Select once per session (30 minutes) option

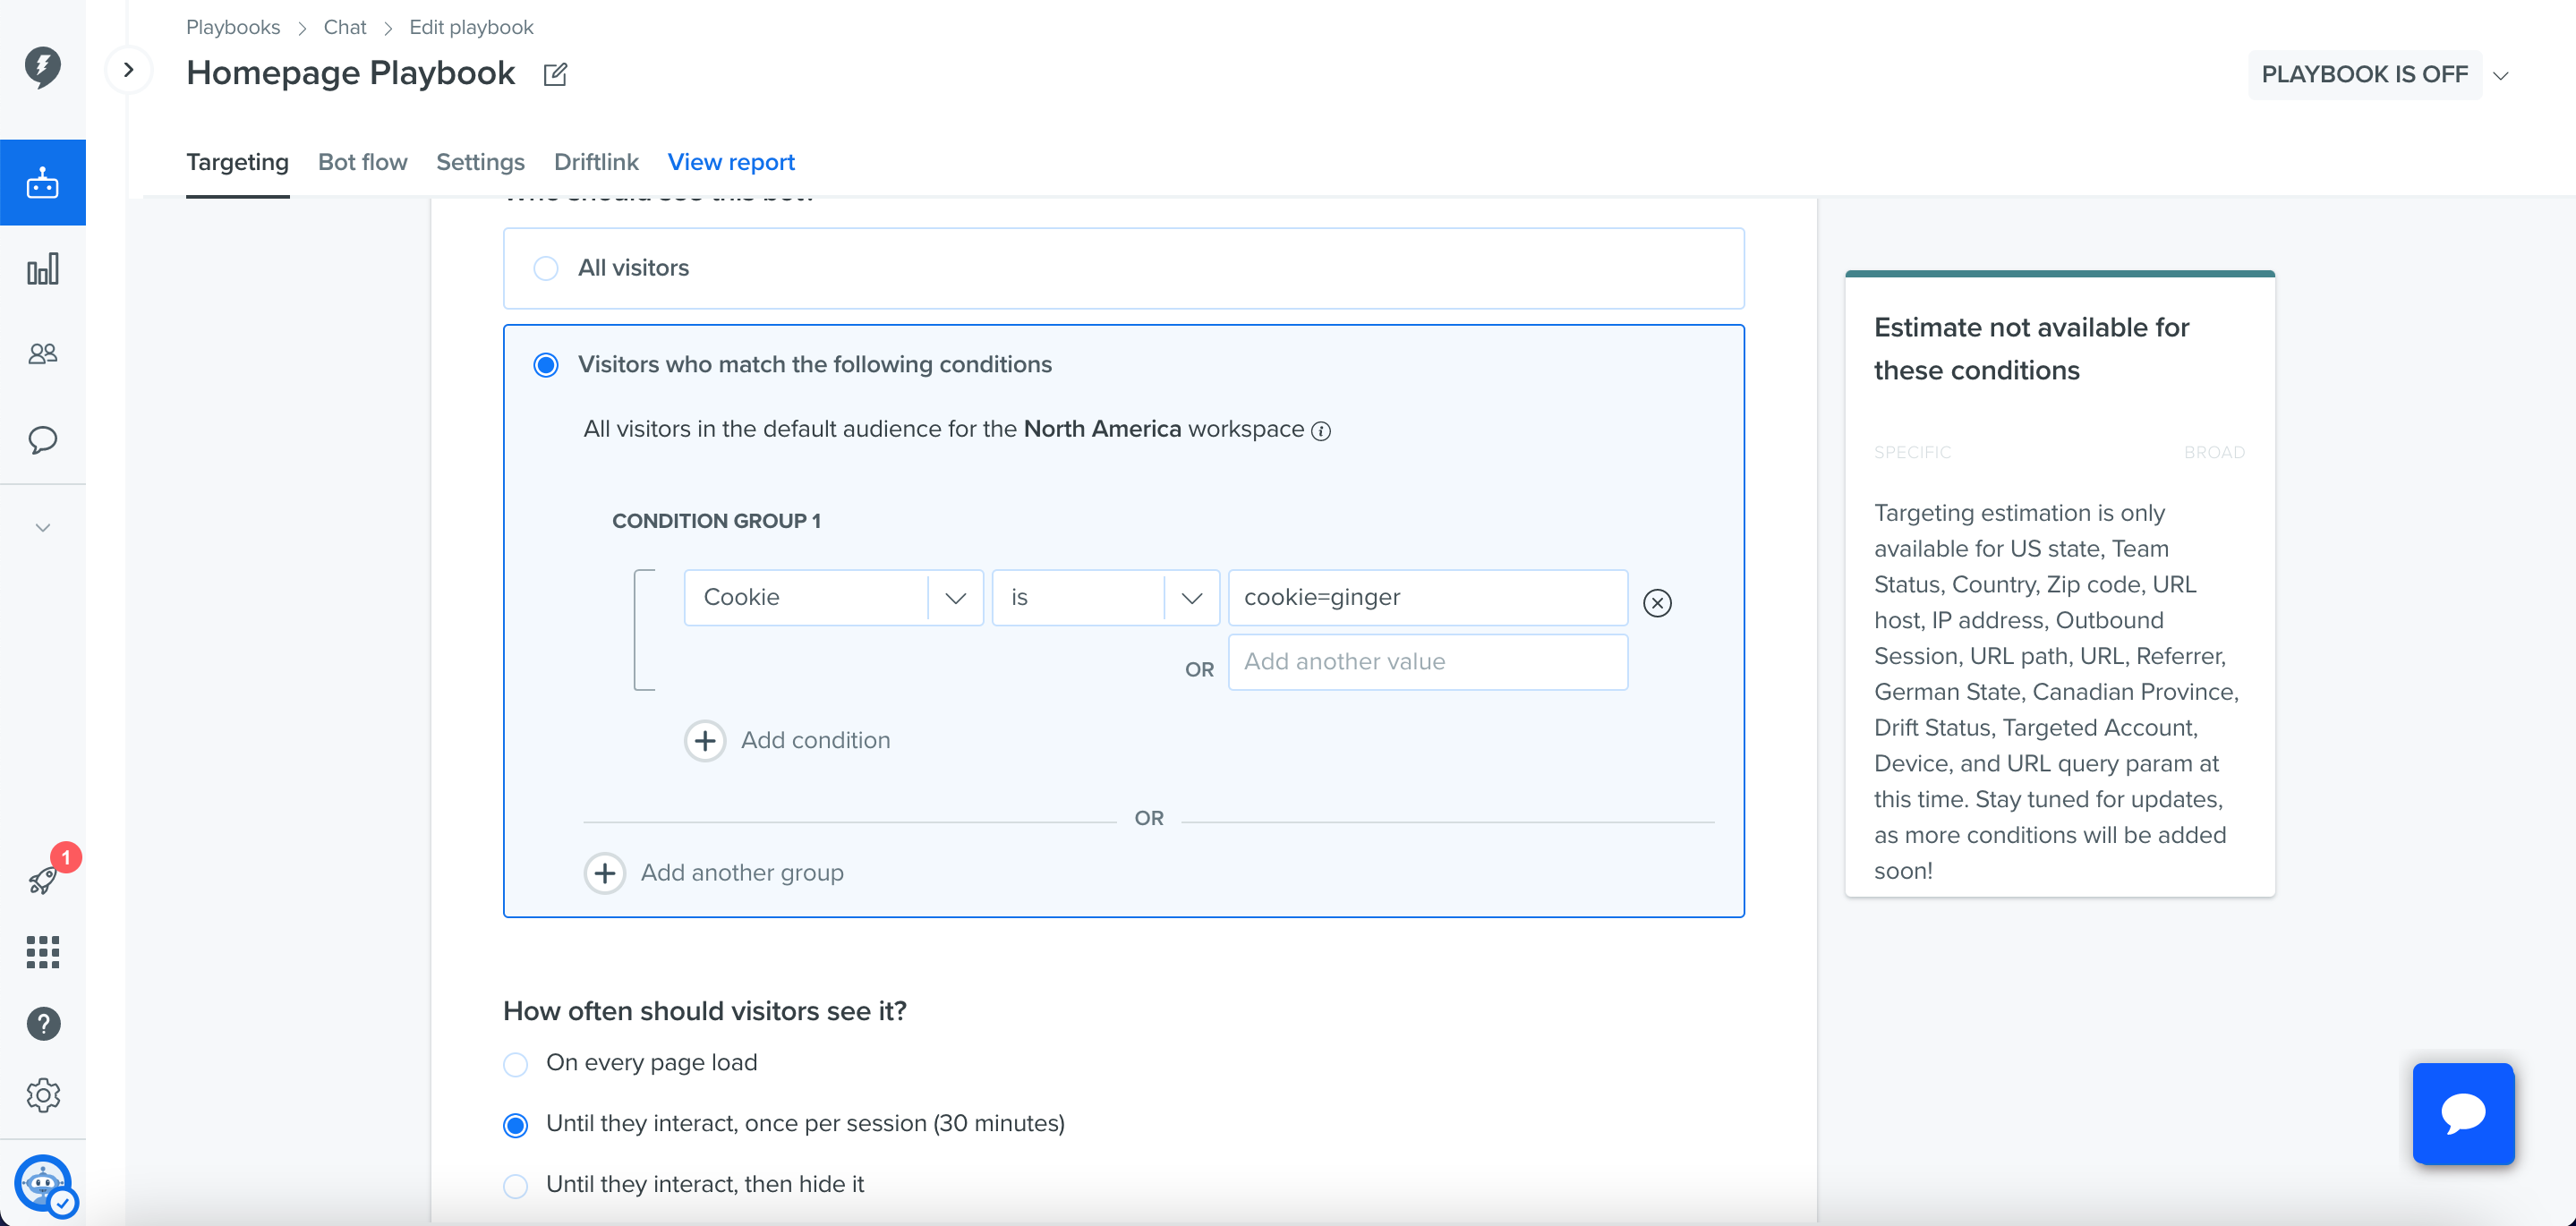point(516,1125)
